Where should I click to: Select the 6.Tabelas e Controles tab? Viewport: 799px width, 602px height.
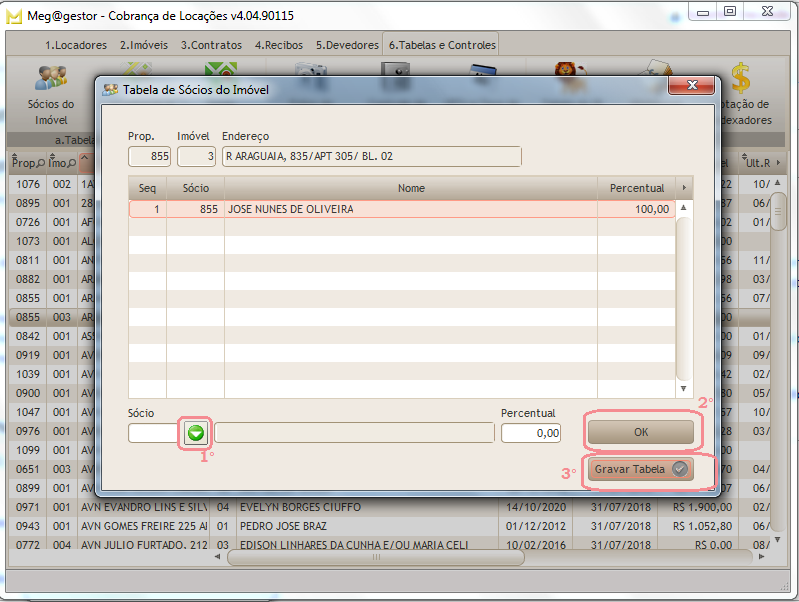pyautogui.click(x=442, y=45)
